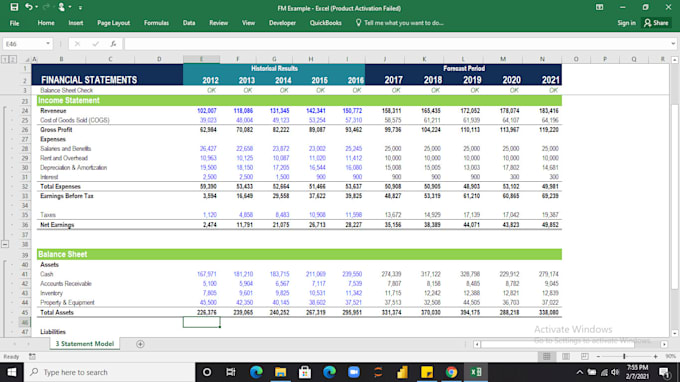
Task: Select column E header
Action: (201, 59)
